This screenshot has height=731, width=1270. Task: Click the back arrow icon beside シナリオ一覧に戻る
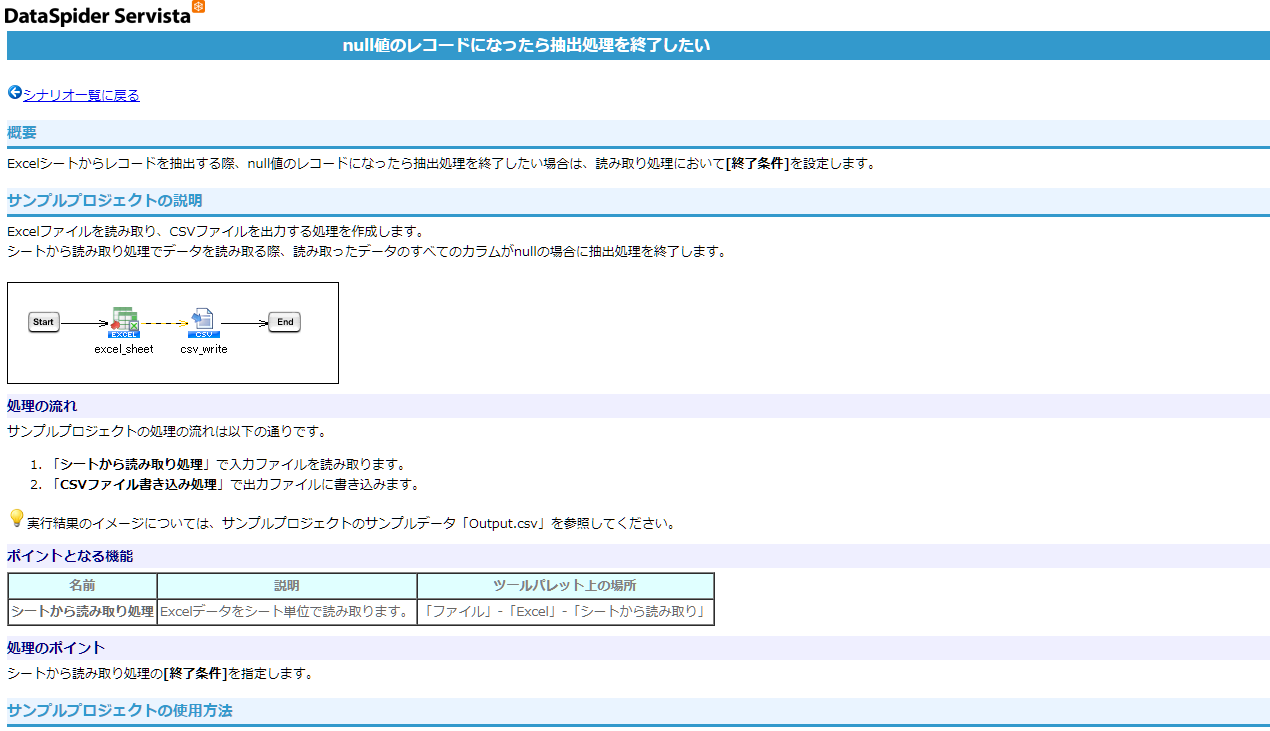click(15, 93)
